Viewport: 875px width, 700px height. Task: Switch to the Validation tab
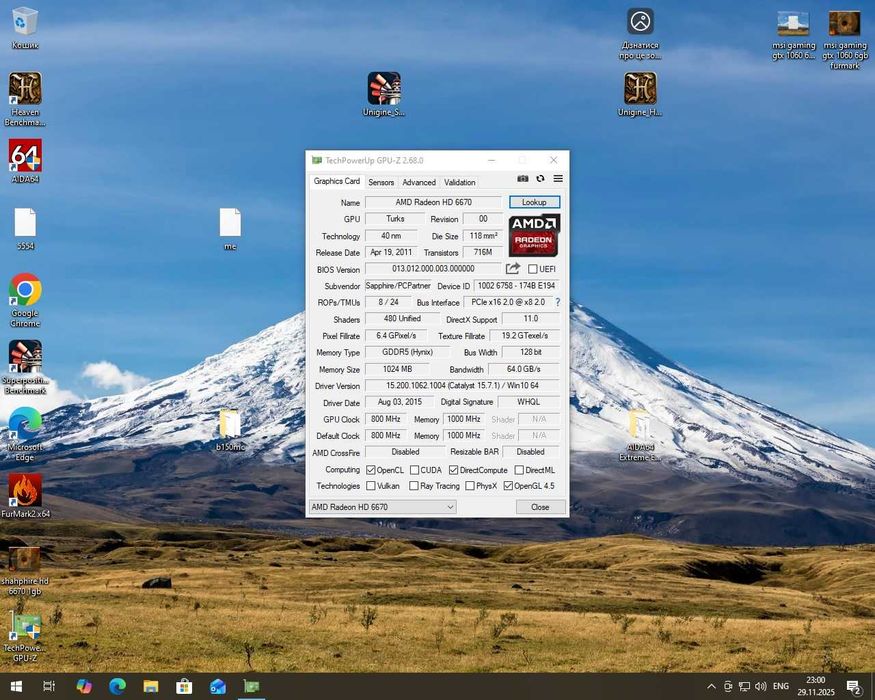click(x=460, y=182)
